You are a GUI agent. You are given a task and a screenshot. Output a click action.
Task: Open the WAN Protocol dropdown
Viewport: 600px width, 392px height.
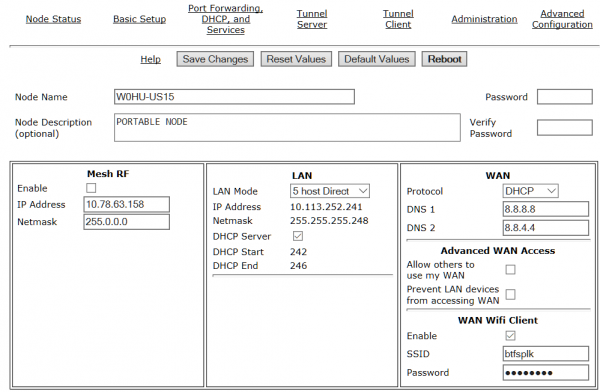point(530,191)
